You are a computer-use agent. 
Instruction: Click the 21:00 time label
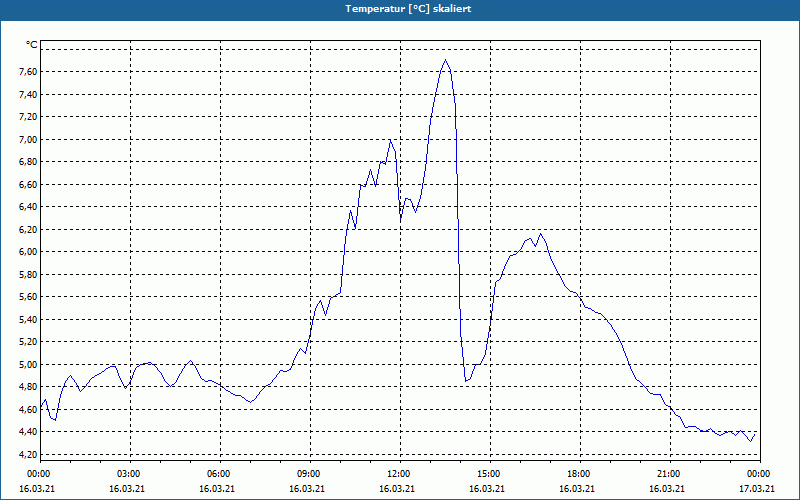669,474
